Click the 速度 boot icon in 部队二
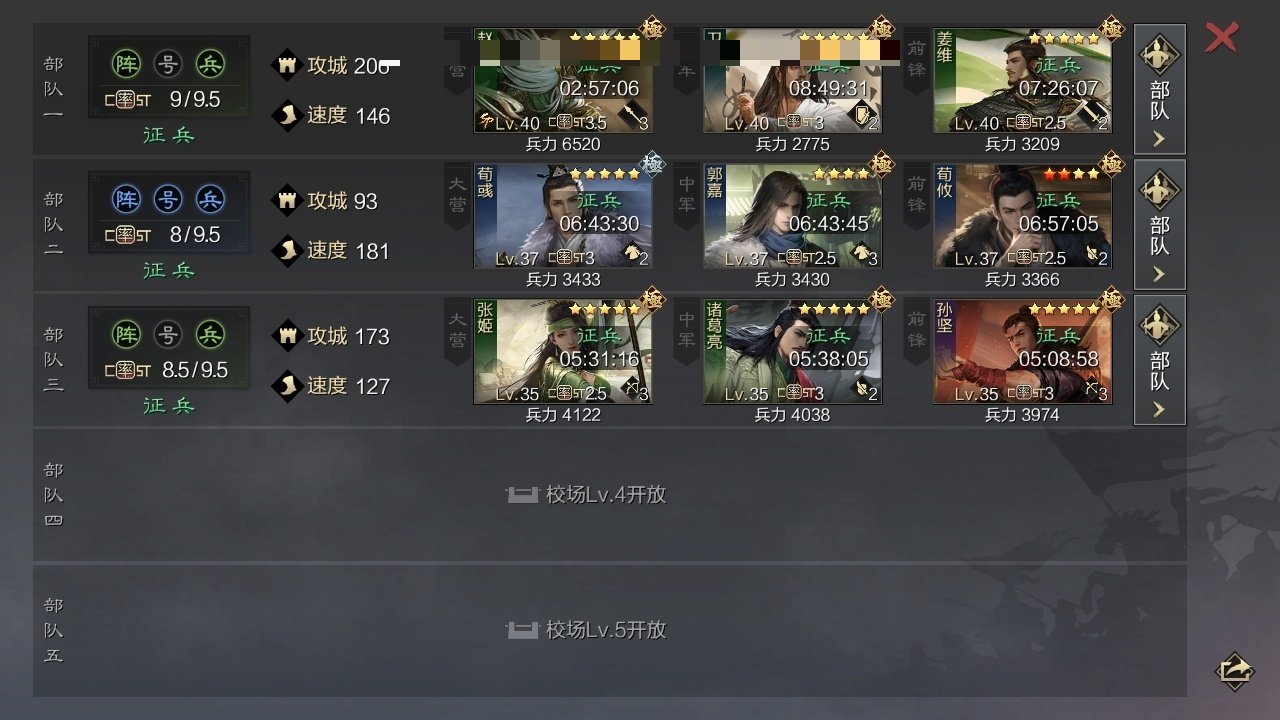This screenshot has height=720, width=1280. 288,250
